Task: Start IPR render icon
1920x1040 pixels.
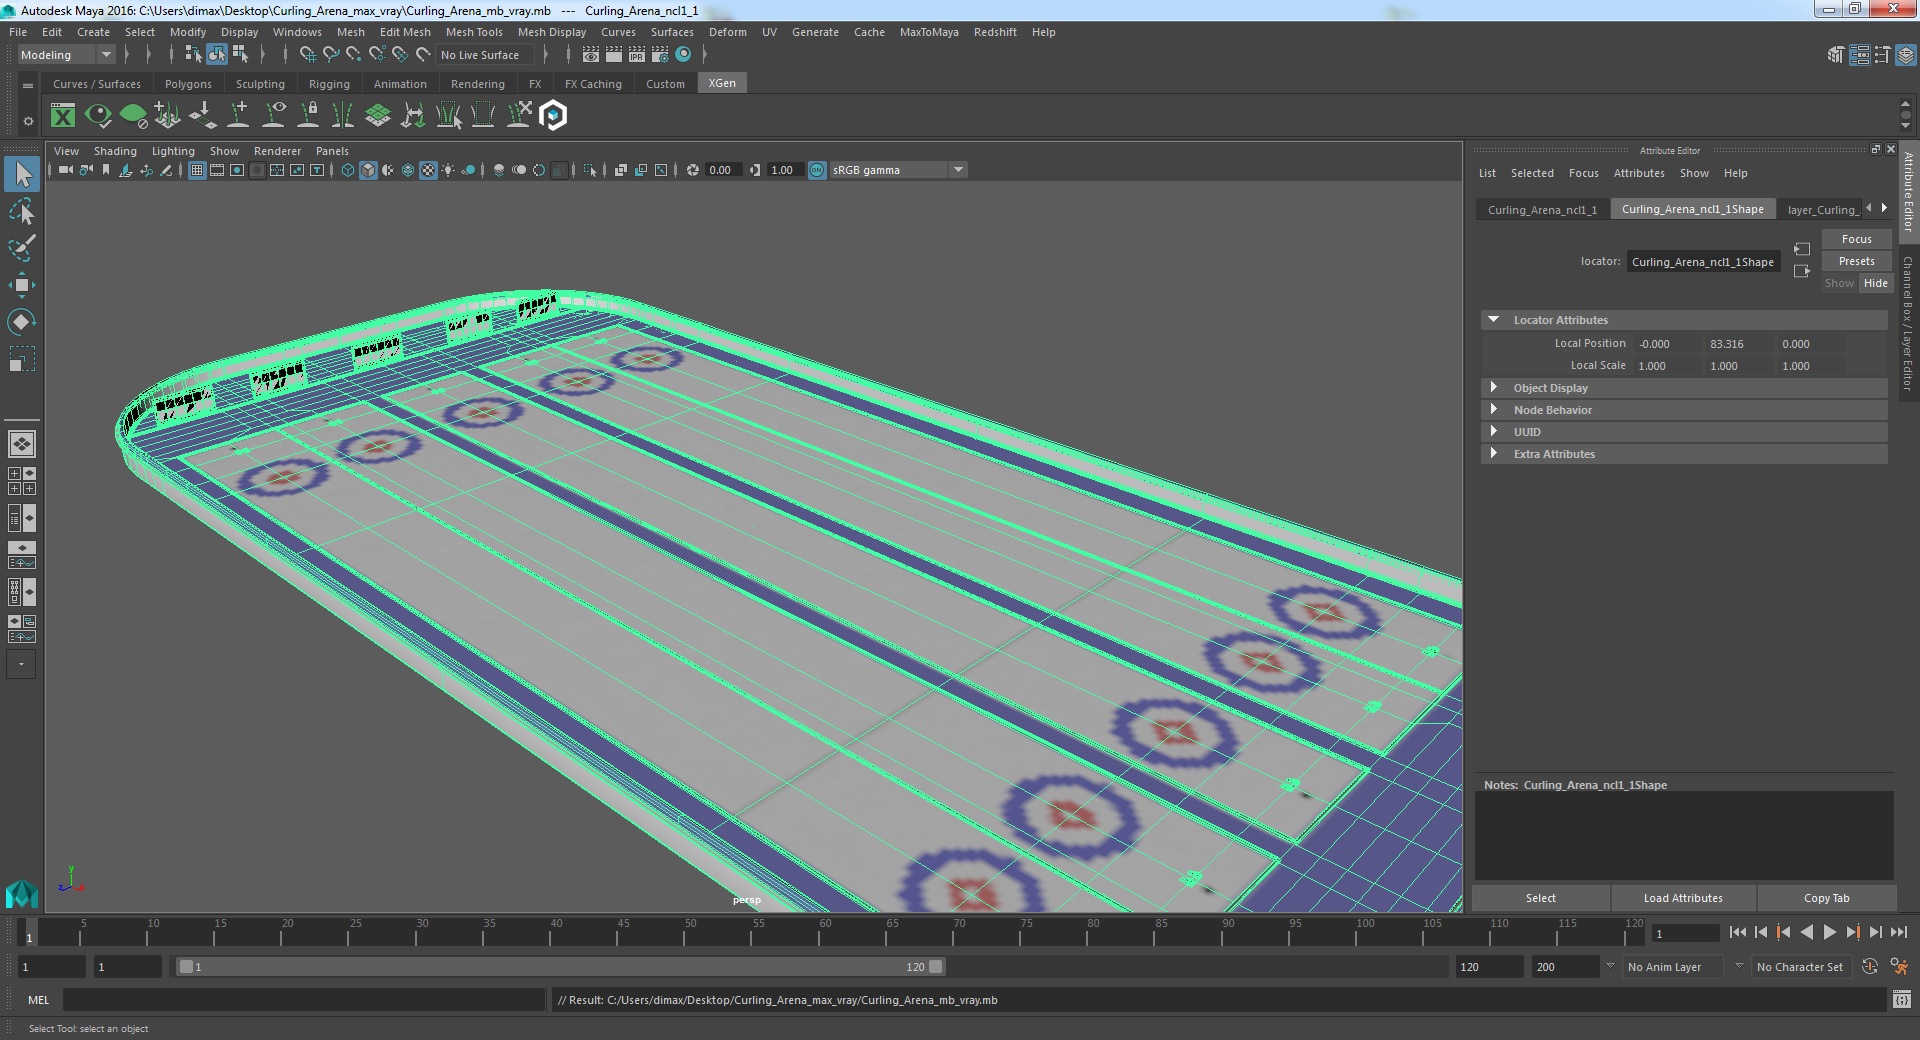Action: click(636, 55)
